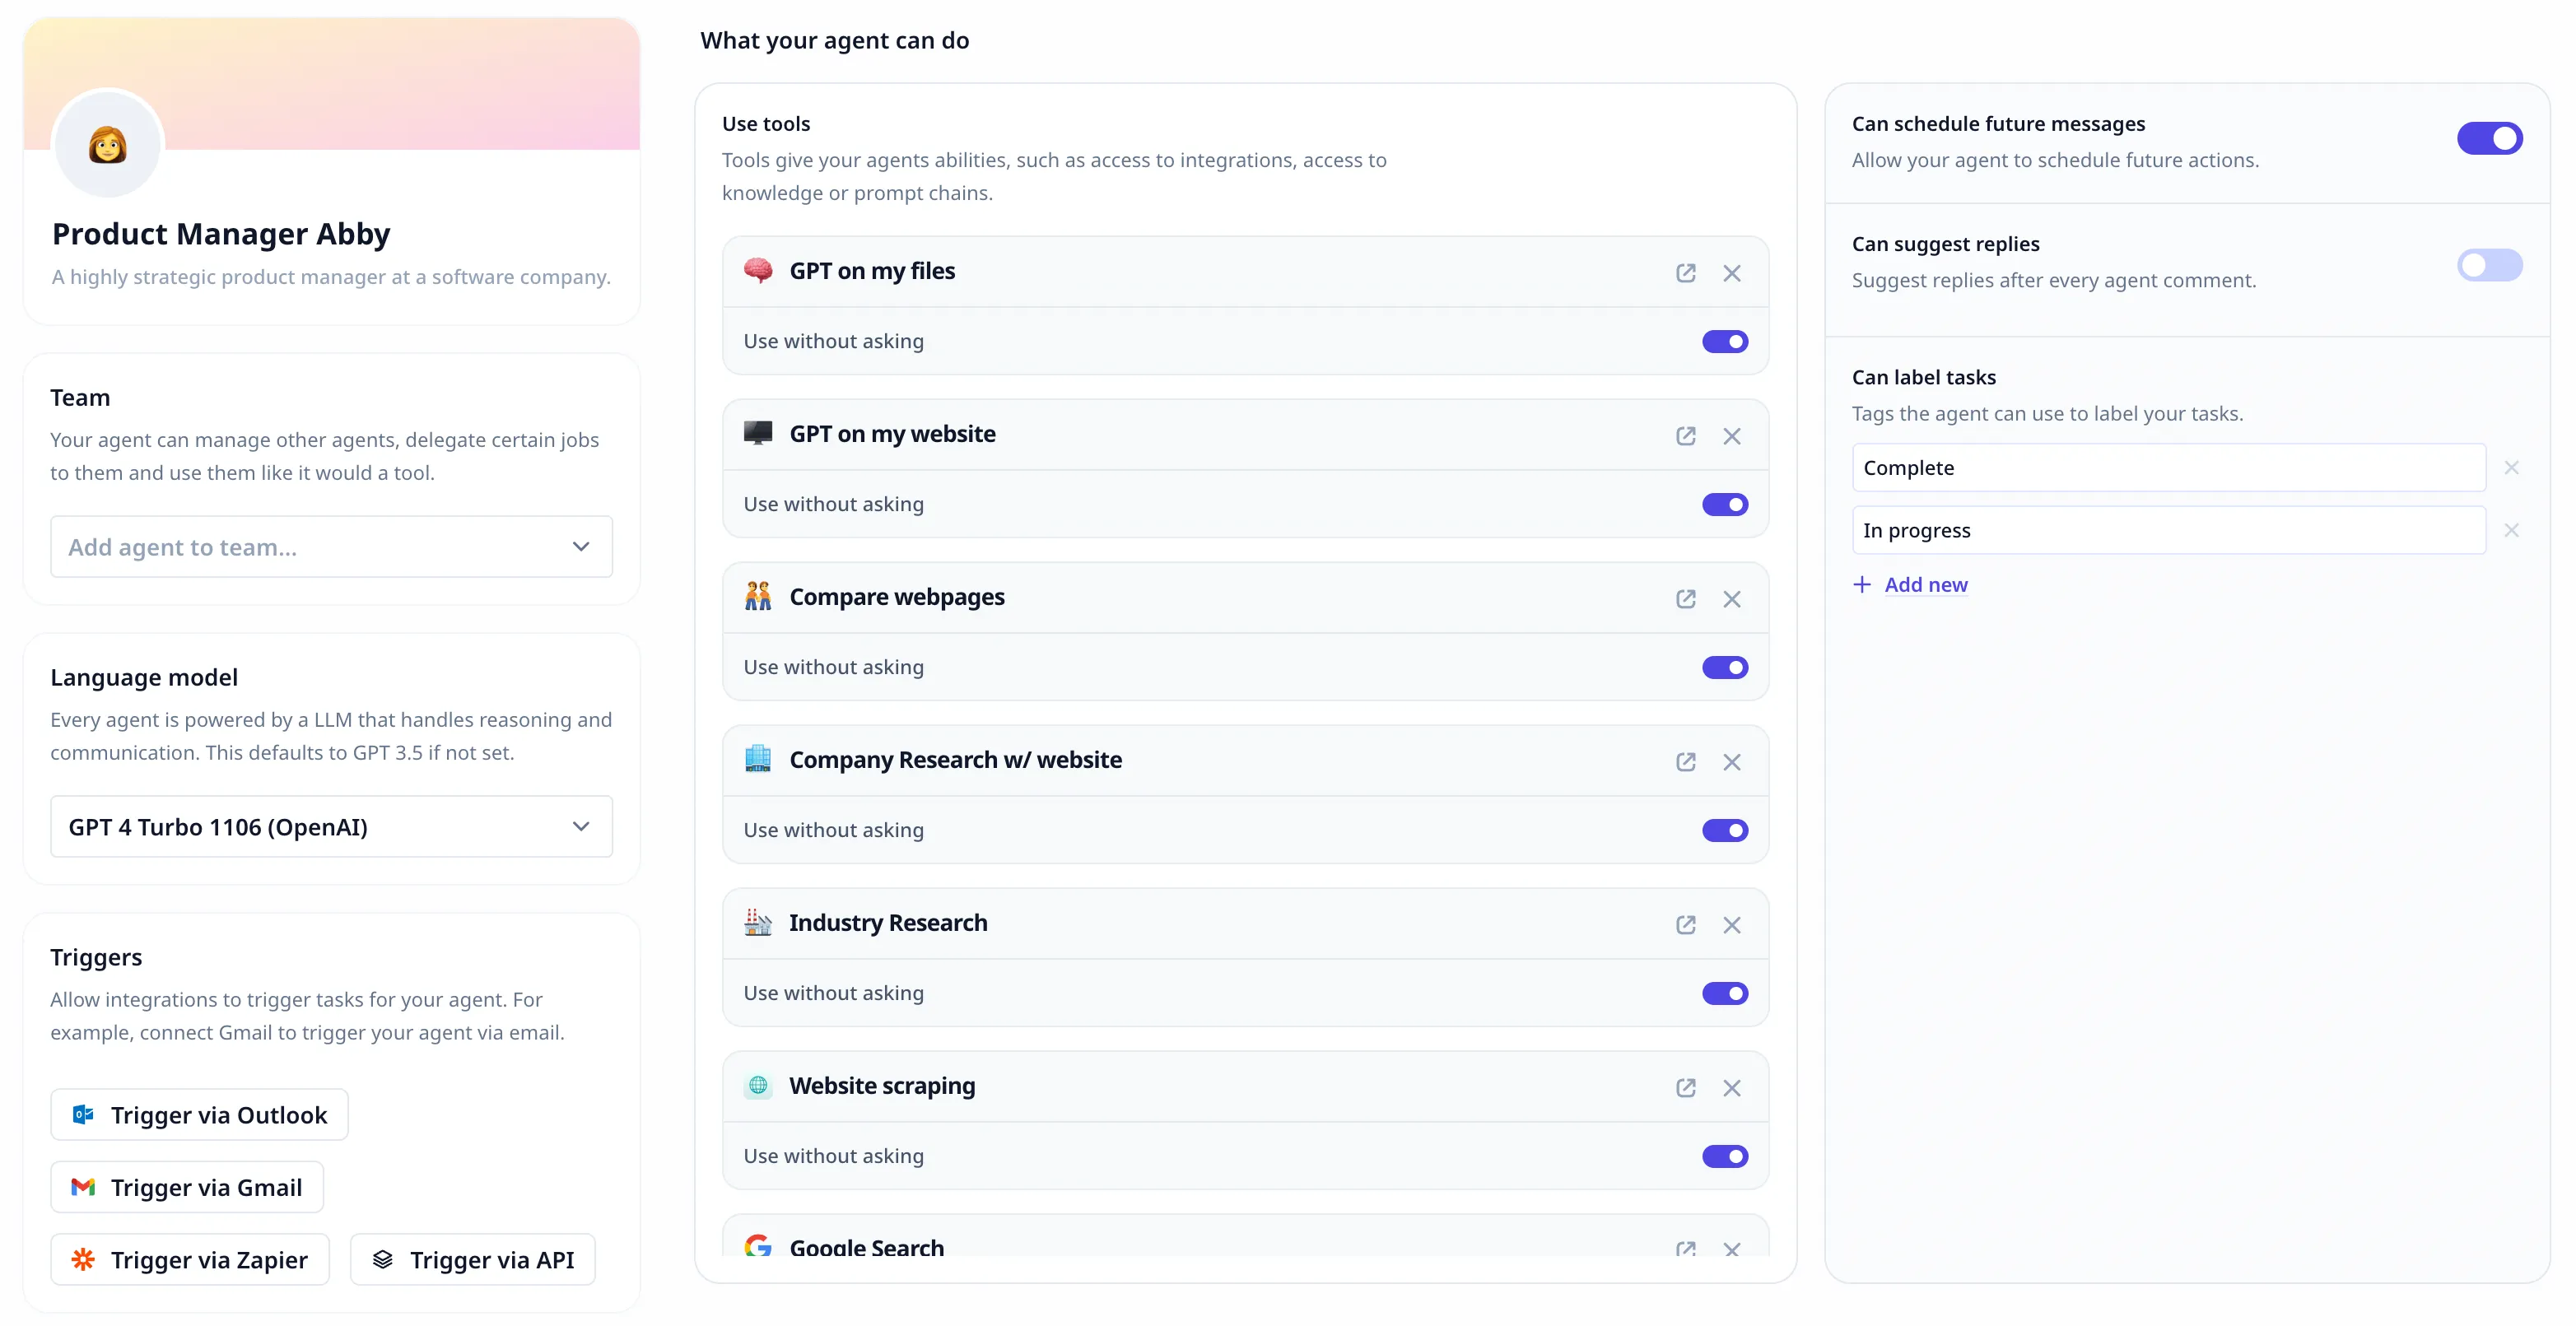Delete the Complete task label
Image resolution: width=2576 pixels, height=1326 pixels.
(2510, 468)
